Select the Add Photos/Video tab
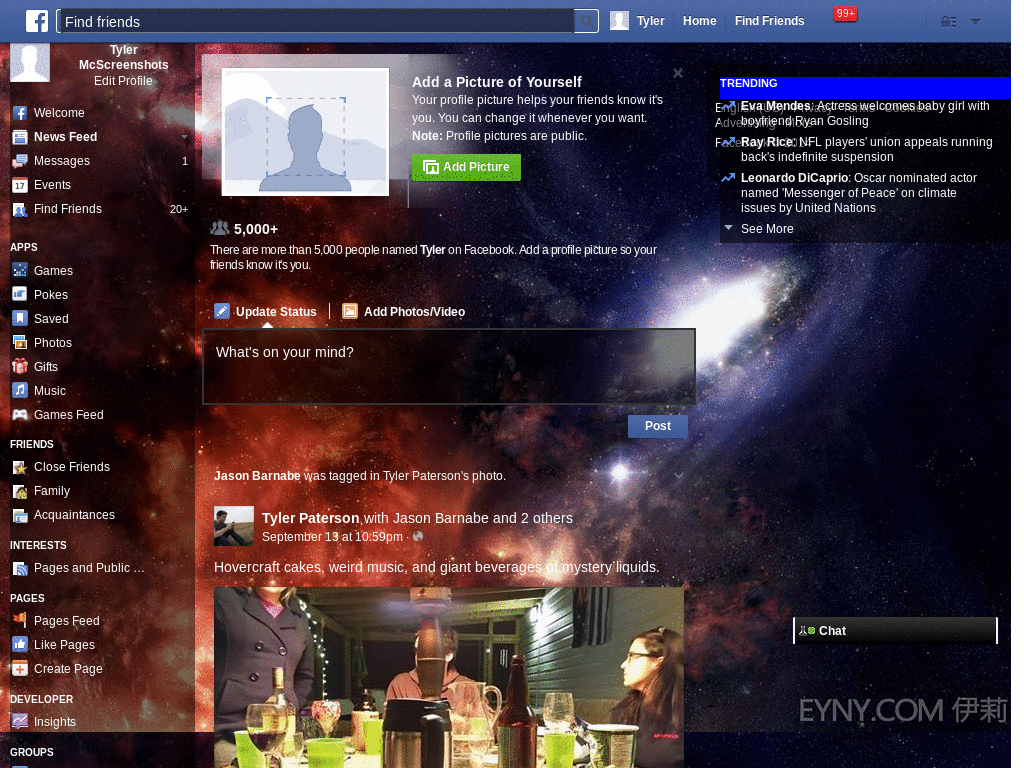 point(404,312)
